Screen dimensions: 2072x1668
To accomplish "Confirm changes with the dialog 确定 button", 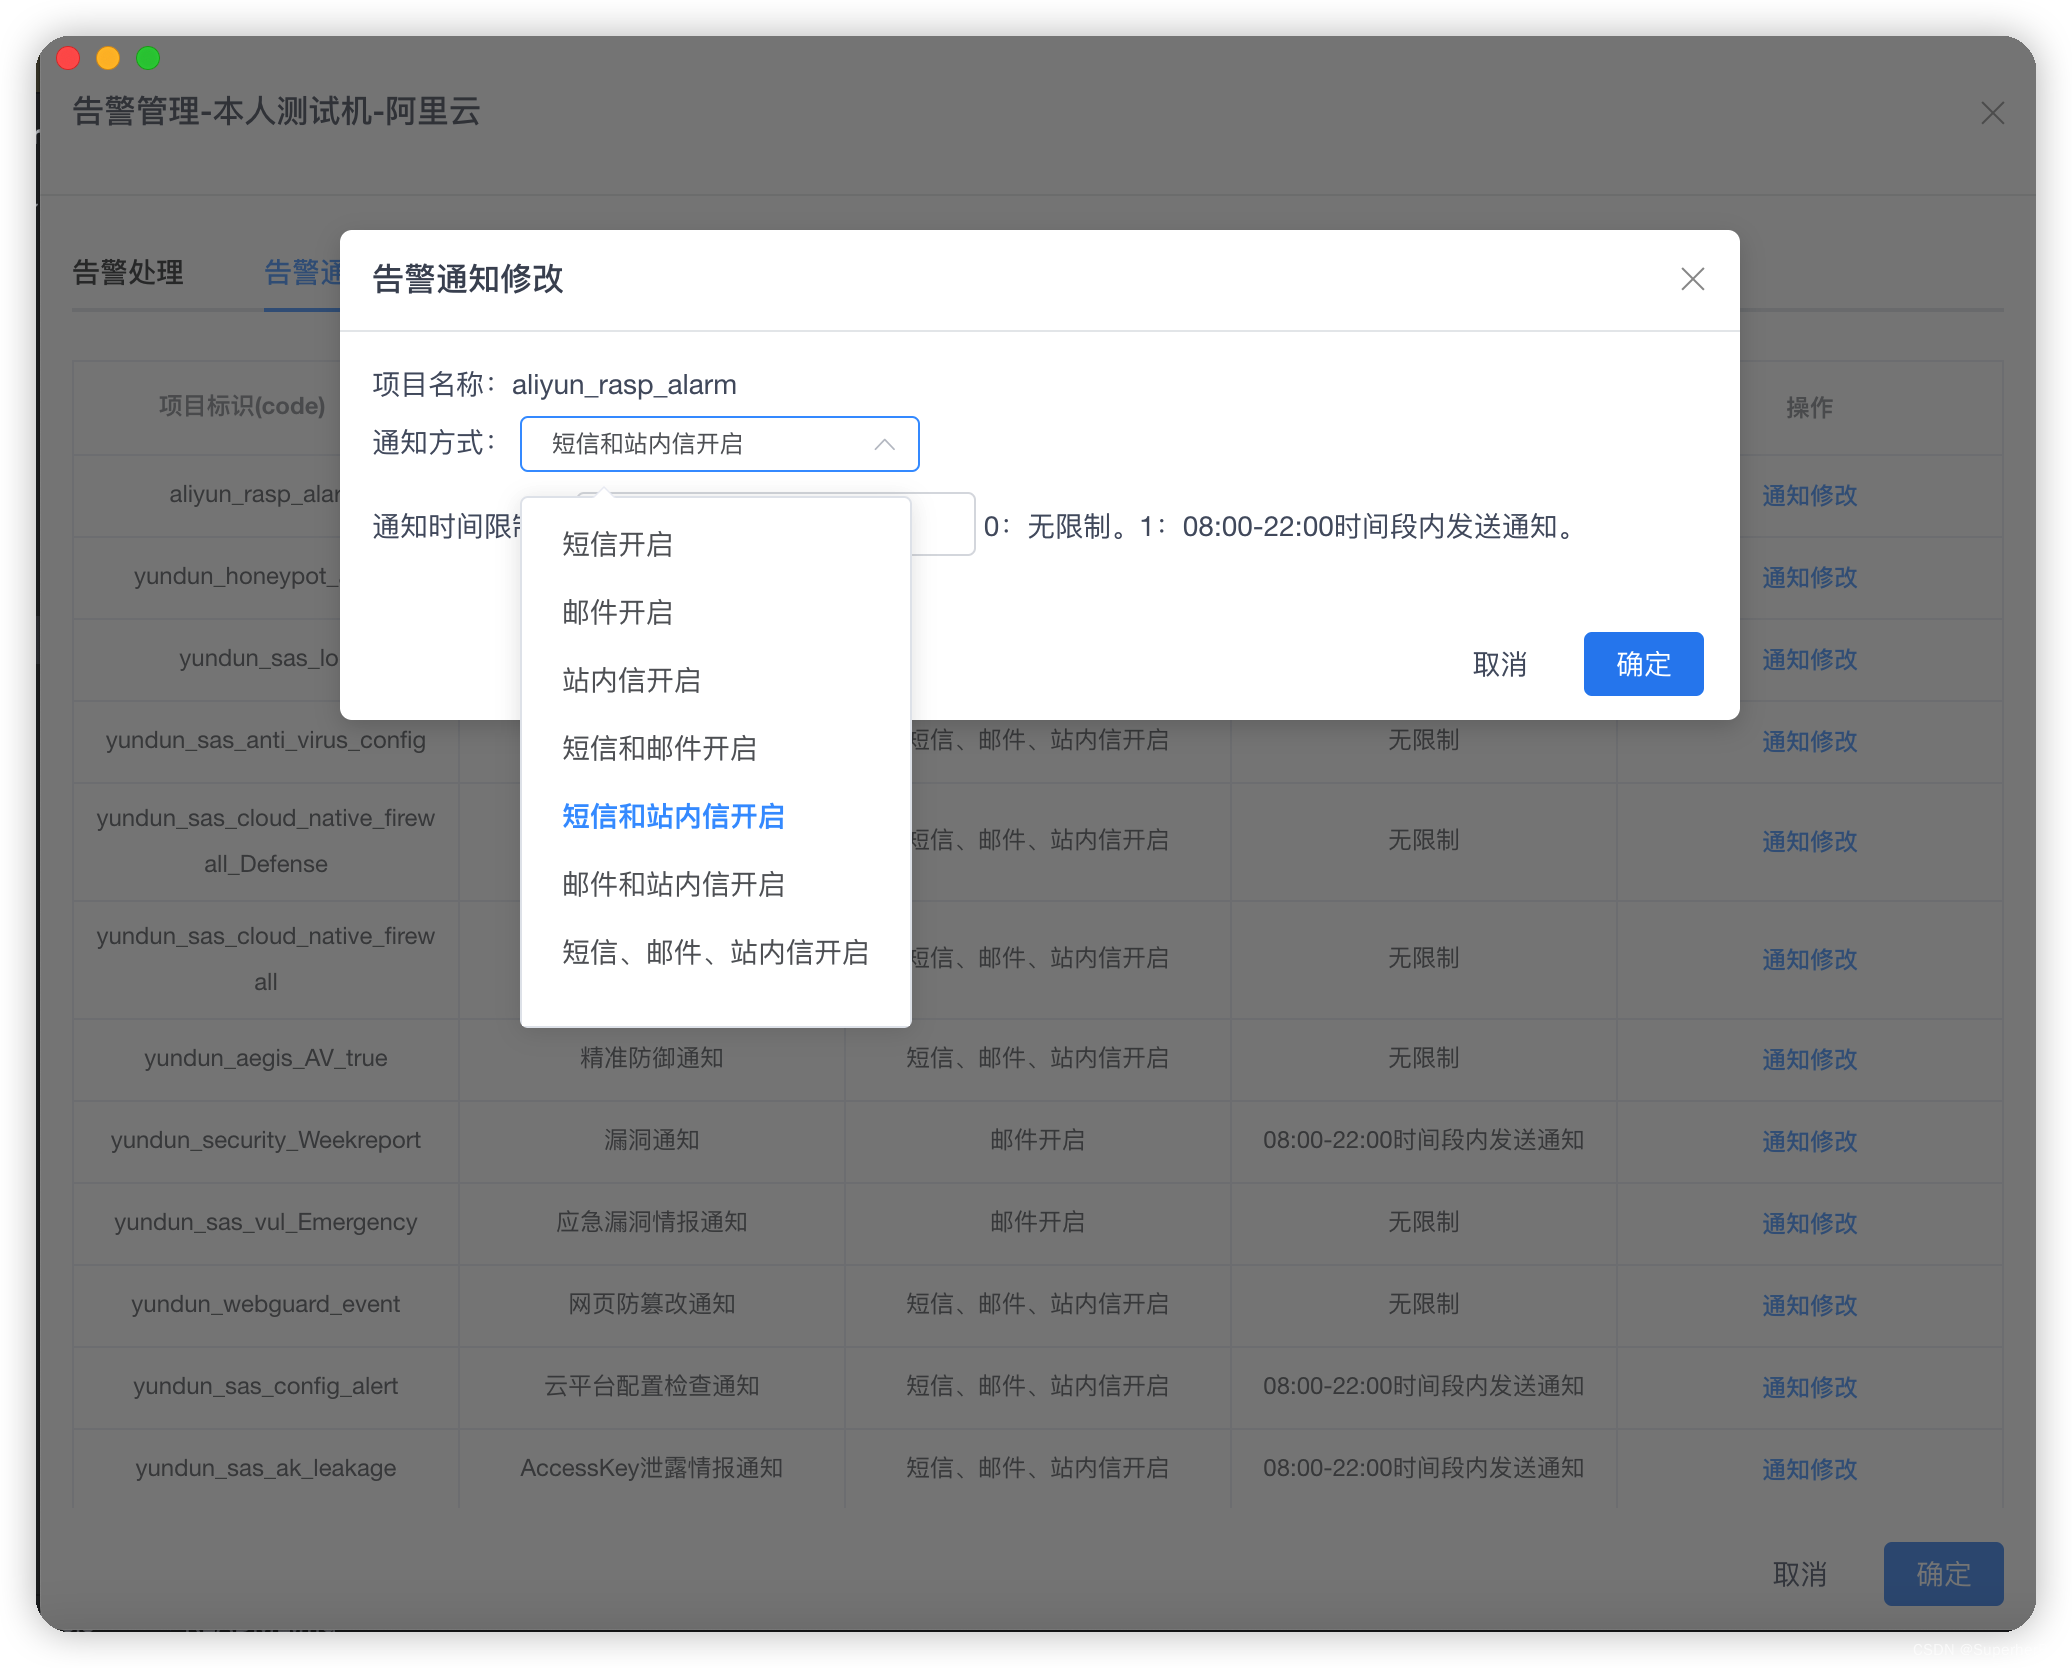I will pyautogui.click(x=1643, y=663).
